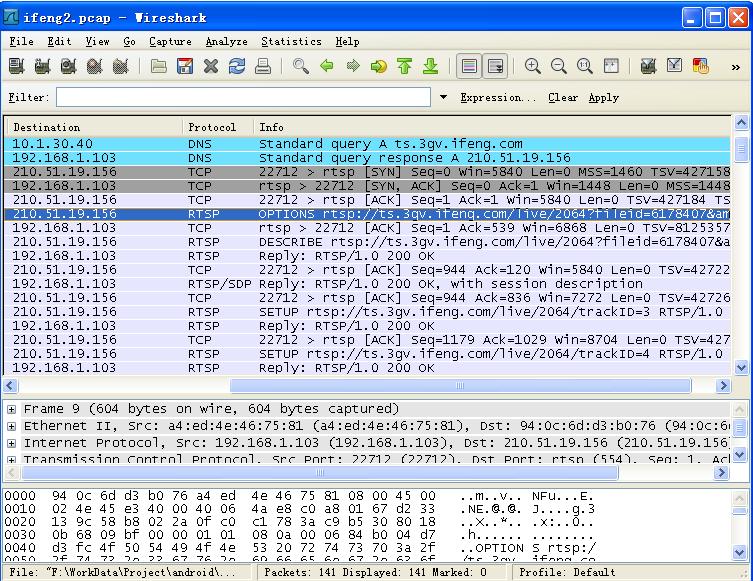This screenshot has height=581, width=753.
Task: Apply the display filter
Action: [x=603, y=98]
